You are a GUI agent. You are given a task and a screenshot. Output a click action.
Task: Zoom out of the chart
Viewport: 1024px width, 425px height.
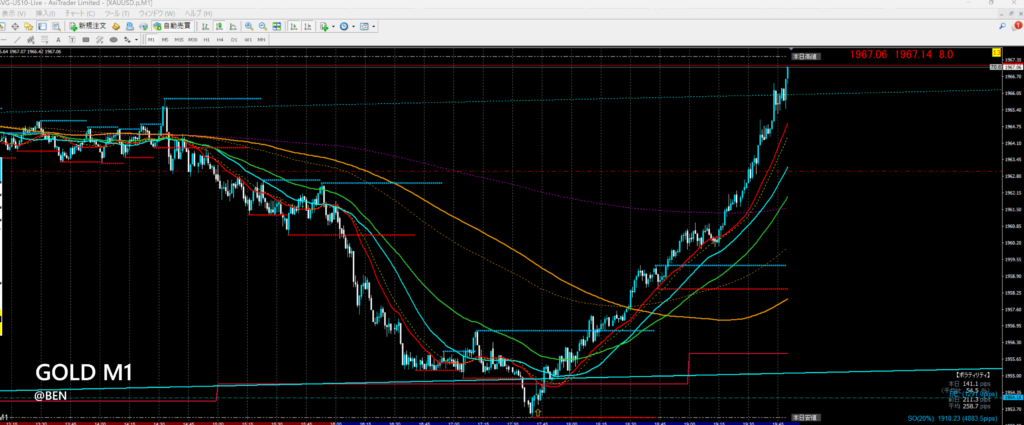263,26
